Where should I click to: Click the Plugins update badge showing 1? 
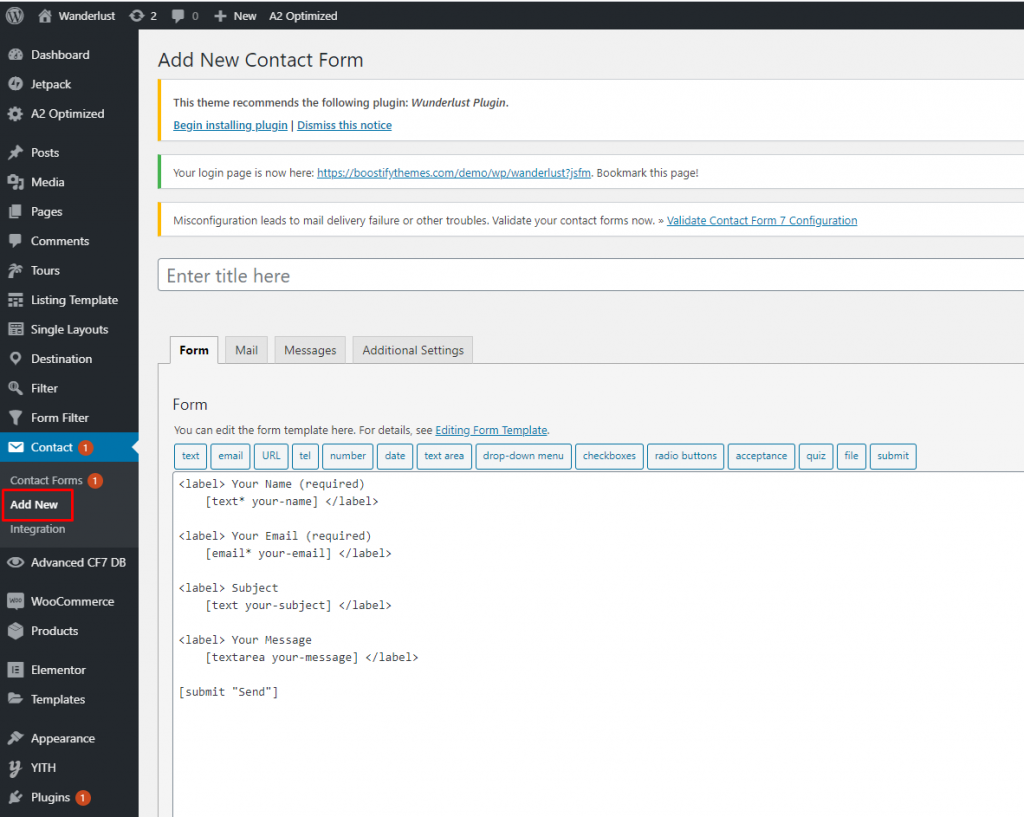[83, 797]
